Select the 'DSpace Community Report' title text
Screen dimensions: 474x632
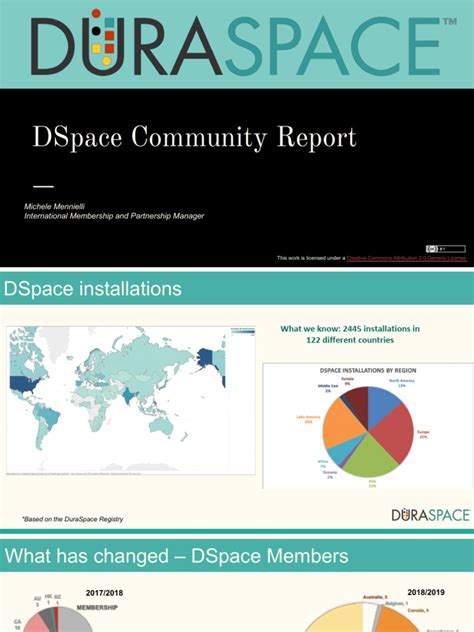194,138
